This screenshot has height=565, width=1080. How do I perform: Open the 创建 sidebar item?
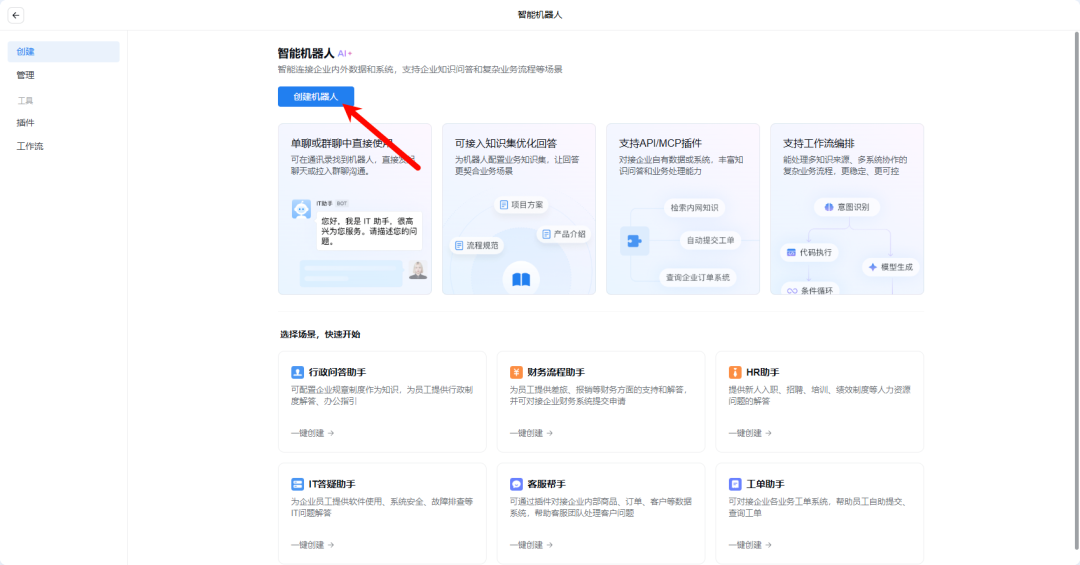pos(63,52)
